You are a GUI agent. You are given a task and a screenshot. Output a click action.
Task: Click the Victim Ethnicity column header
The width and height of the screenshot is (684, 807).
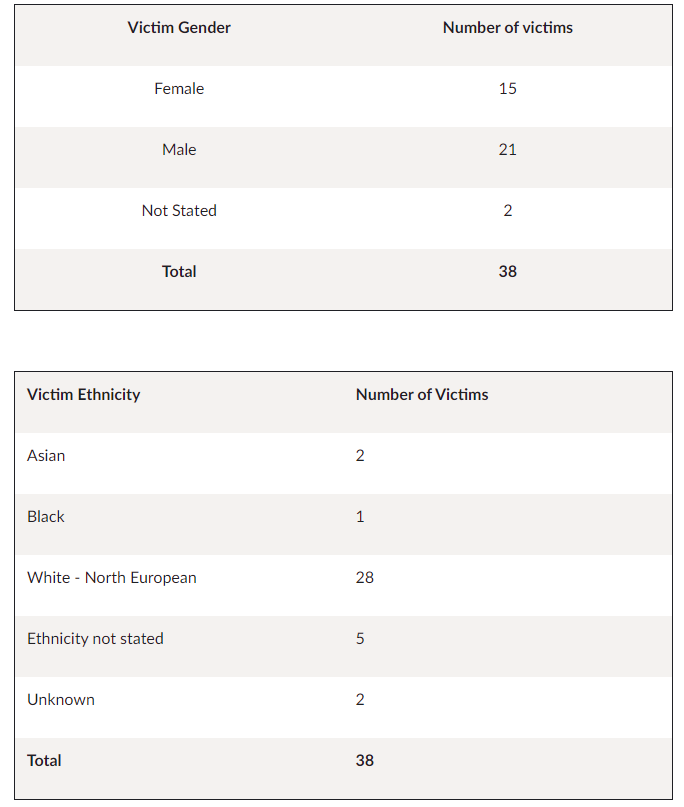coord(84,395)
